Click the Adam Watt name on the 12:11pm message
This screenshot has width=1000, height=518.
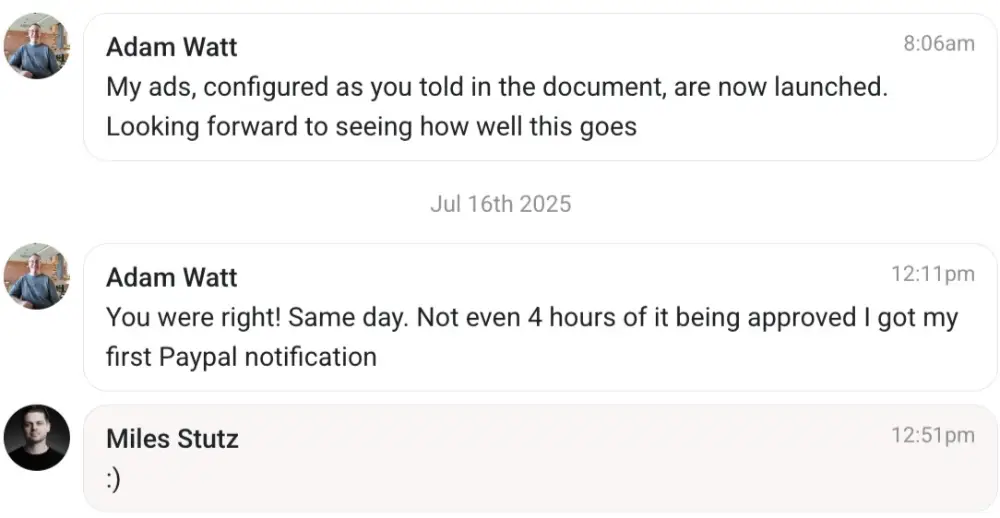click(172, 277)
